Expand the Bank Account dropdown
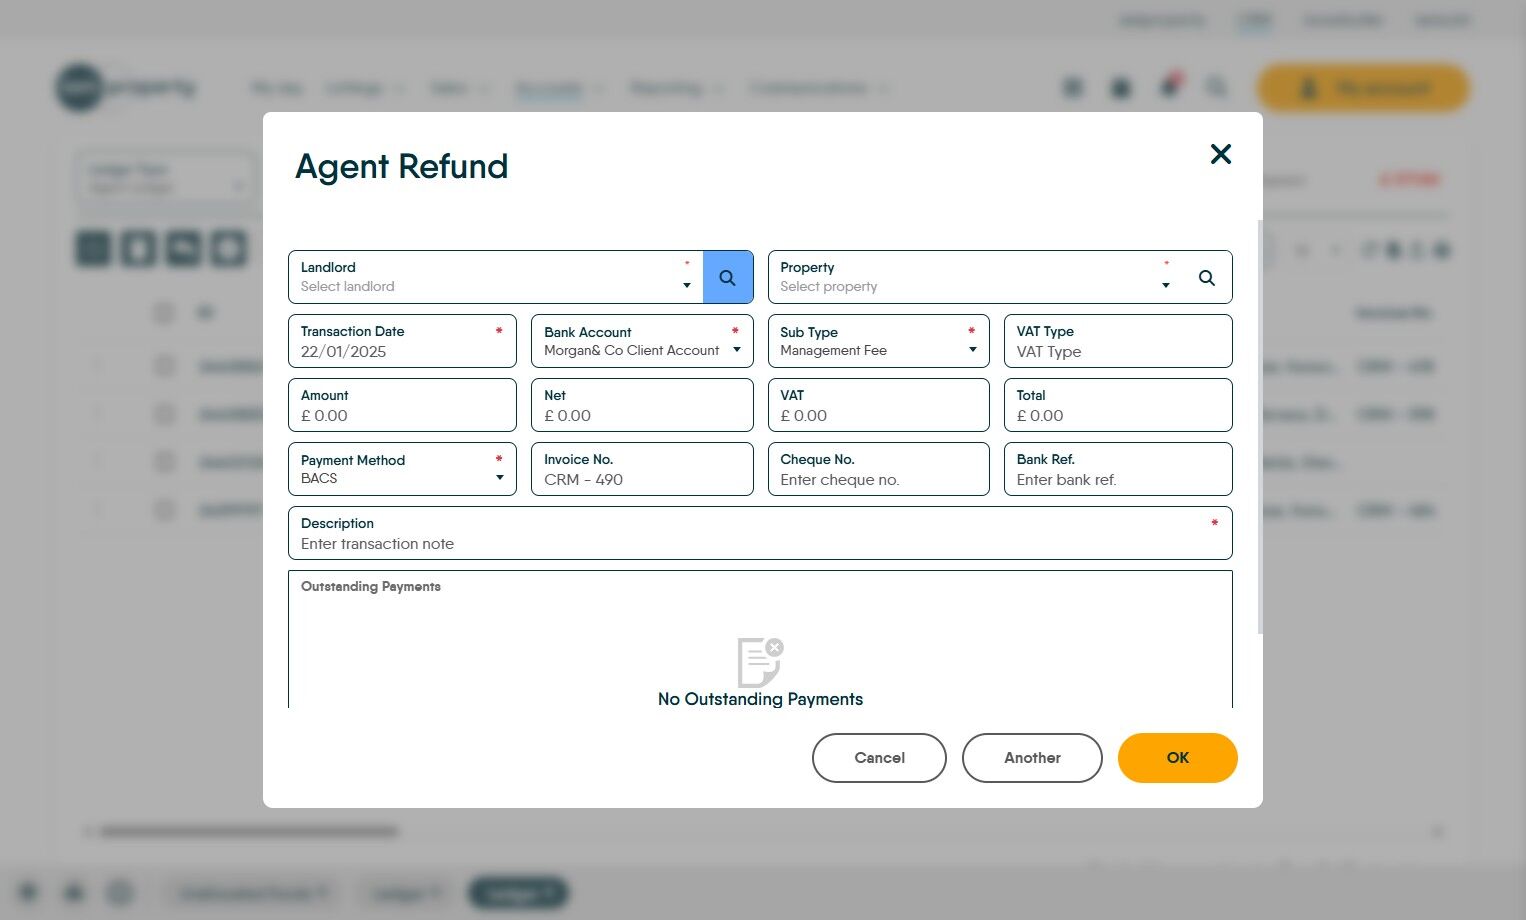Viewport: 1526px width, 920px height. [642, 341]
